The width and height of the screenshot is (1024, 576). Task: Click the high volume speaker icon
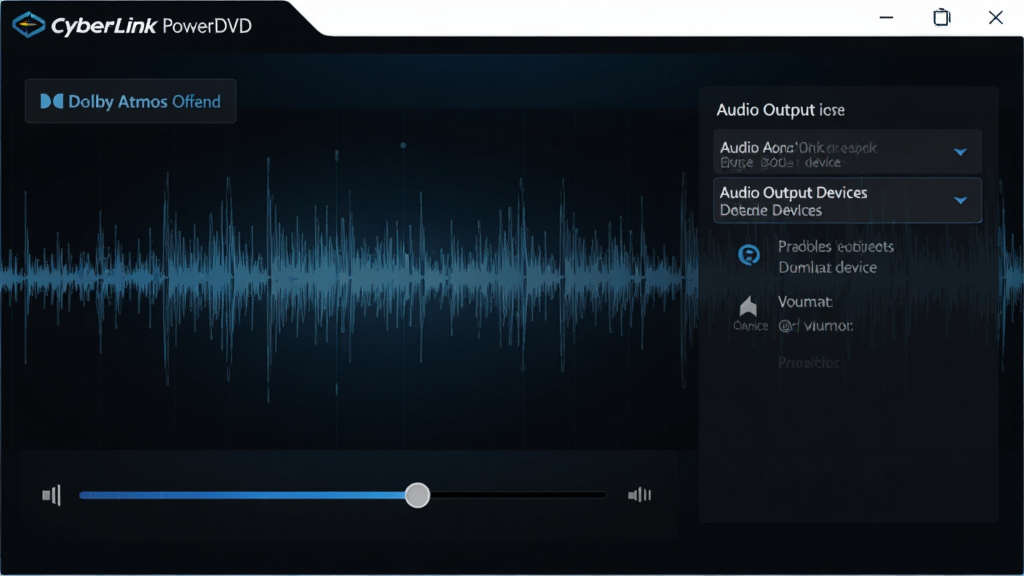[x=639, y=495]
